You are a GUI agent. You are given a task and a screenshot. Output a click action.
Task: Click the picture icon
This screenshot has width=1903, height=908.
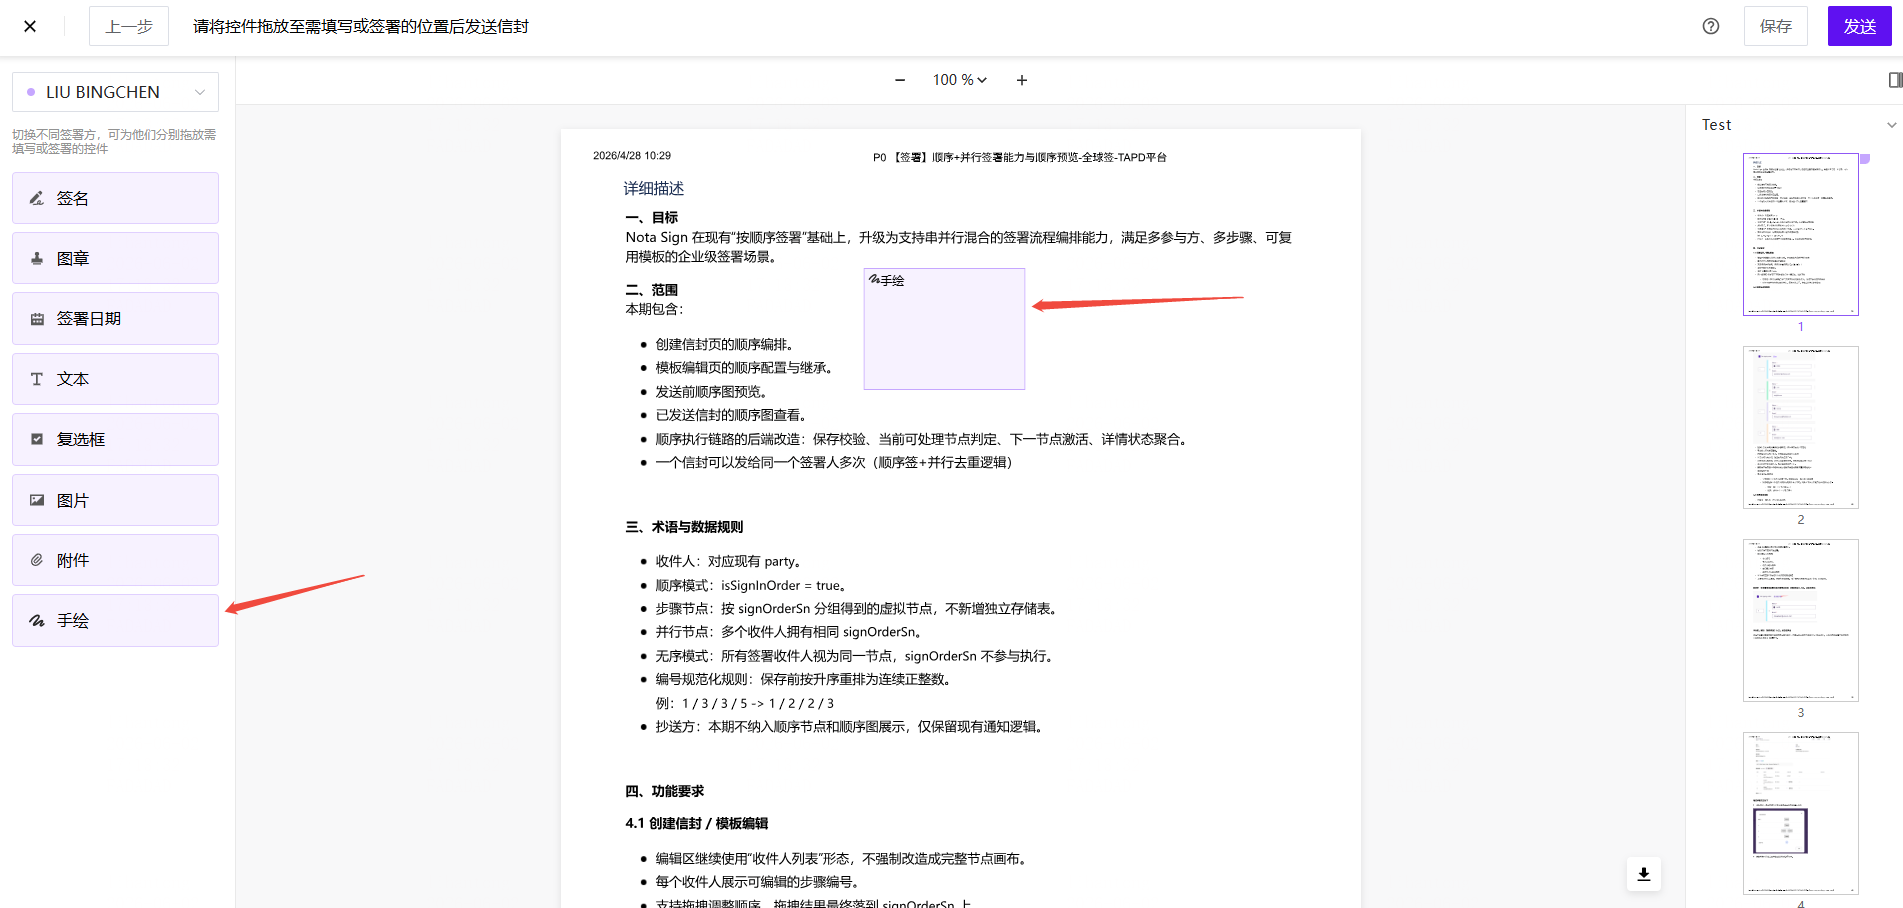37,500
